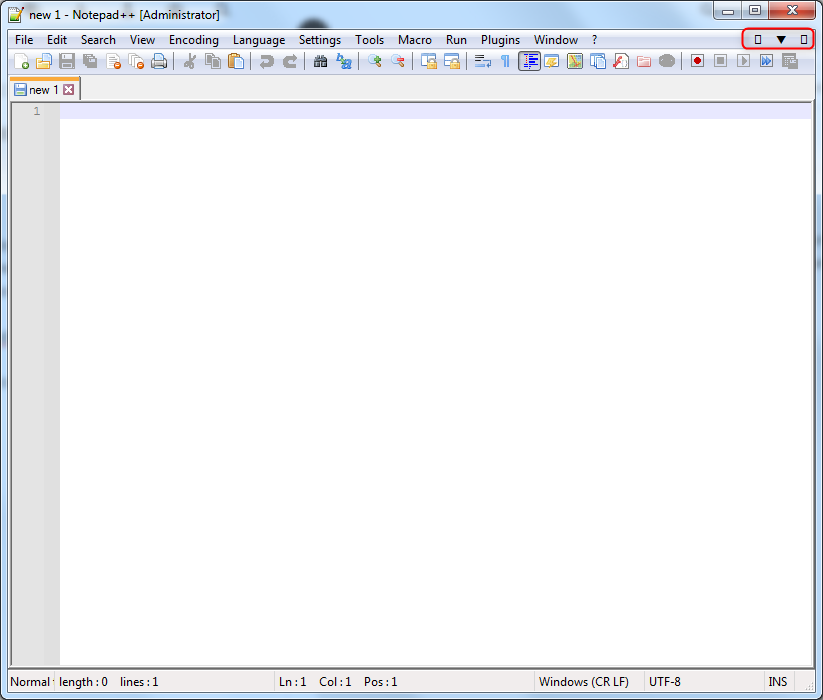Open the Search menu
This screenshot has width=823, height=700.
(98, 40)
